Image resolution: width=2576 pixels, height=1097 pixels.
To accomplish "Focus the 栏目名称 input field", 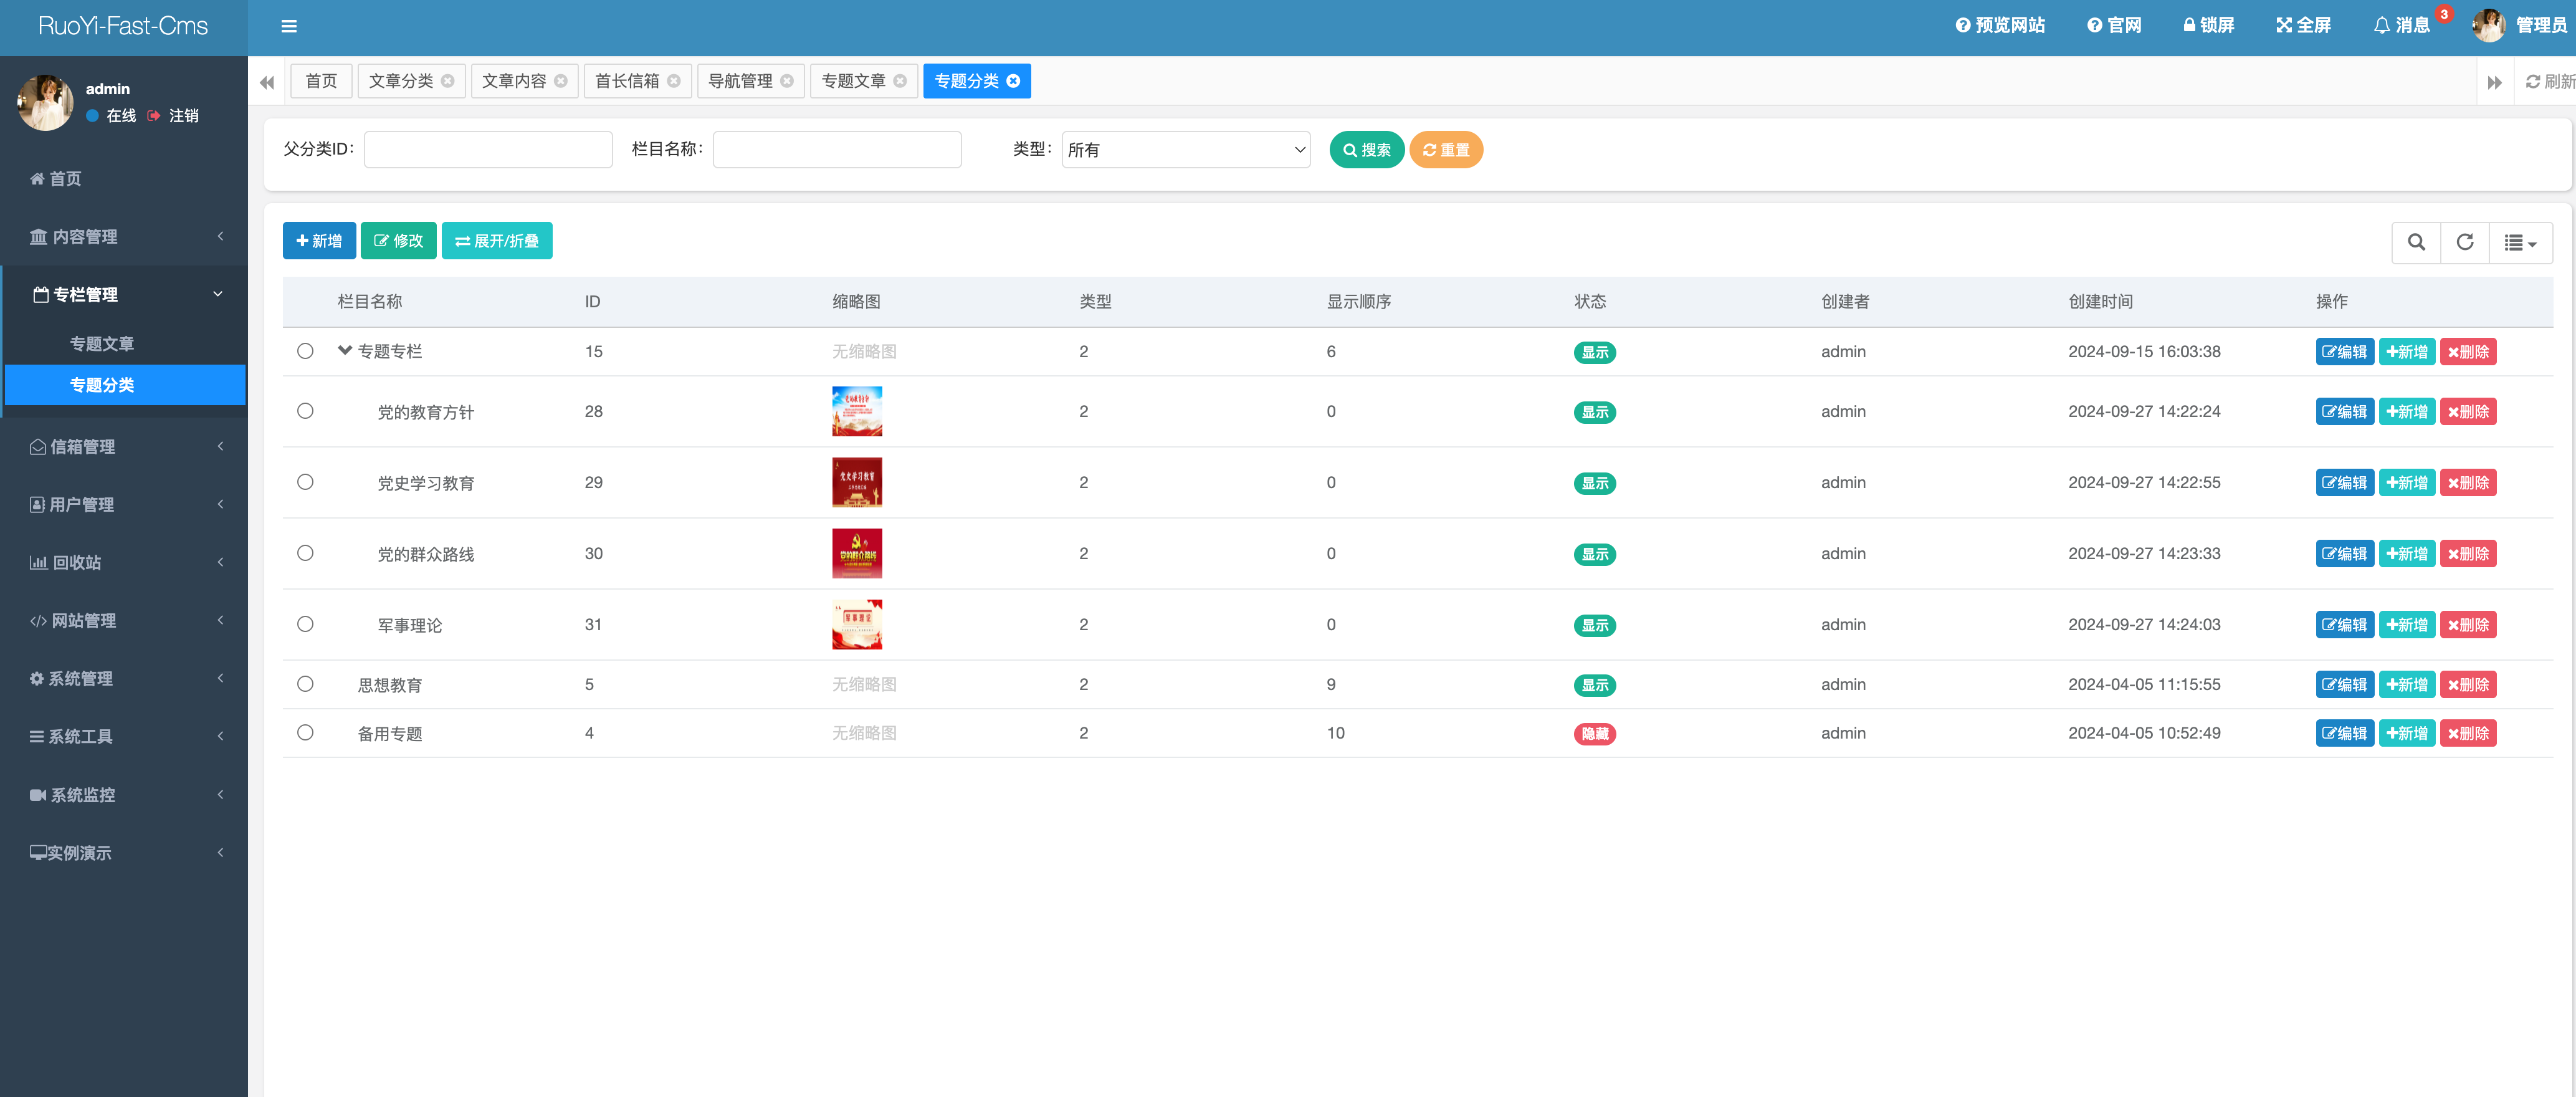I will coord(837,150).
